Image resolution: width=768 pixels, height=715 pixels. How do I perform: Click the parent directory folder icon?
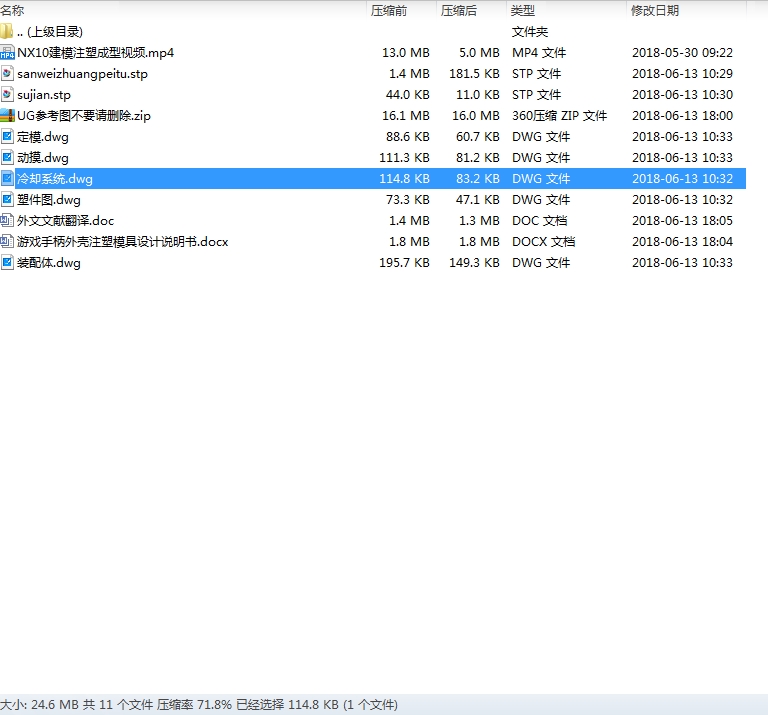point(6,31)
